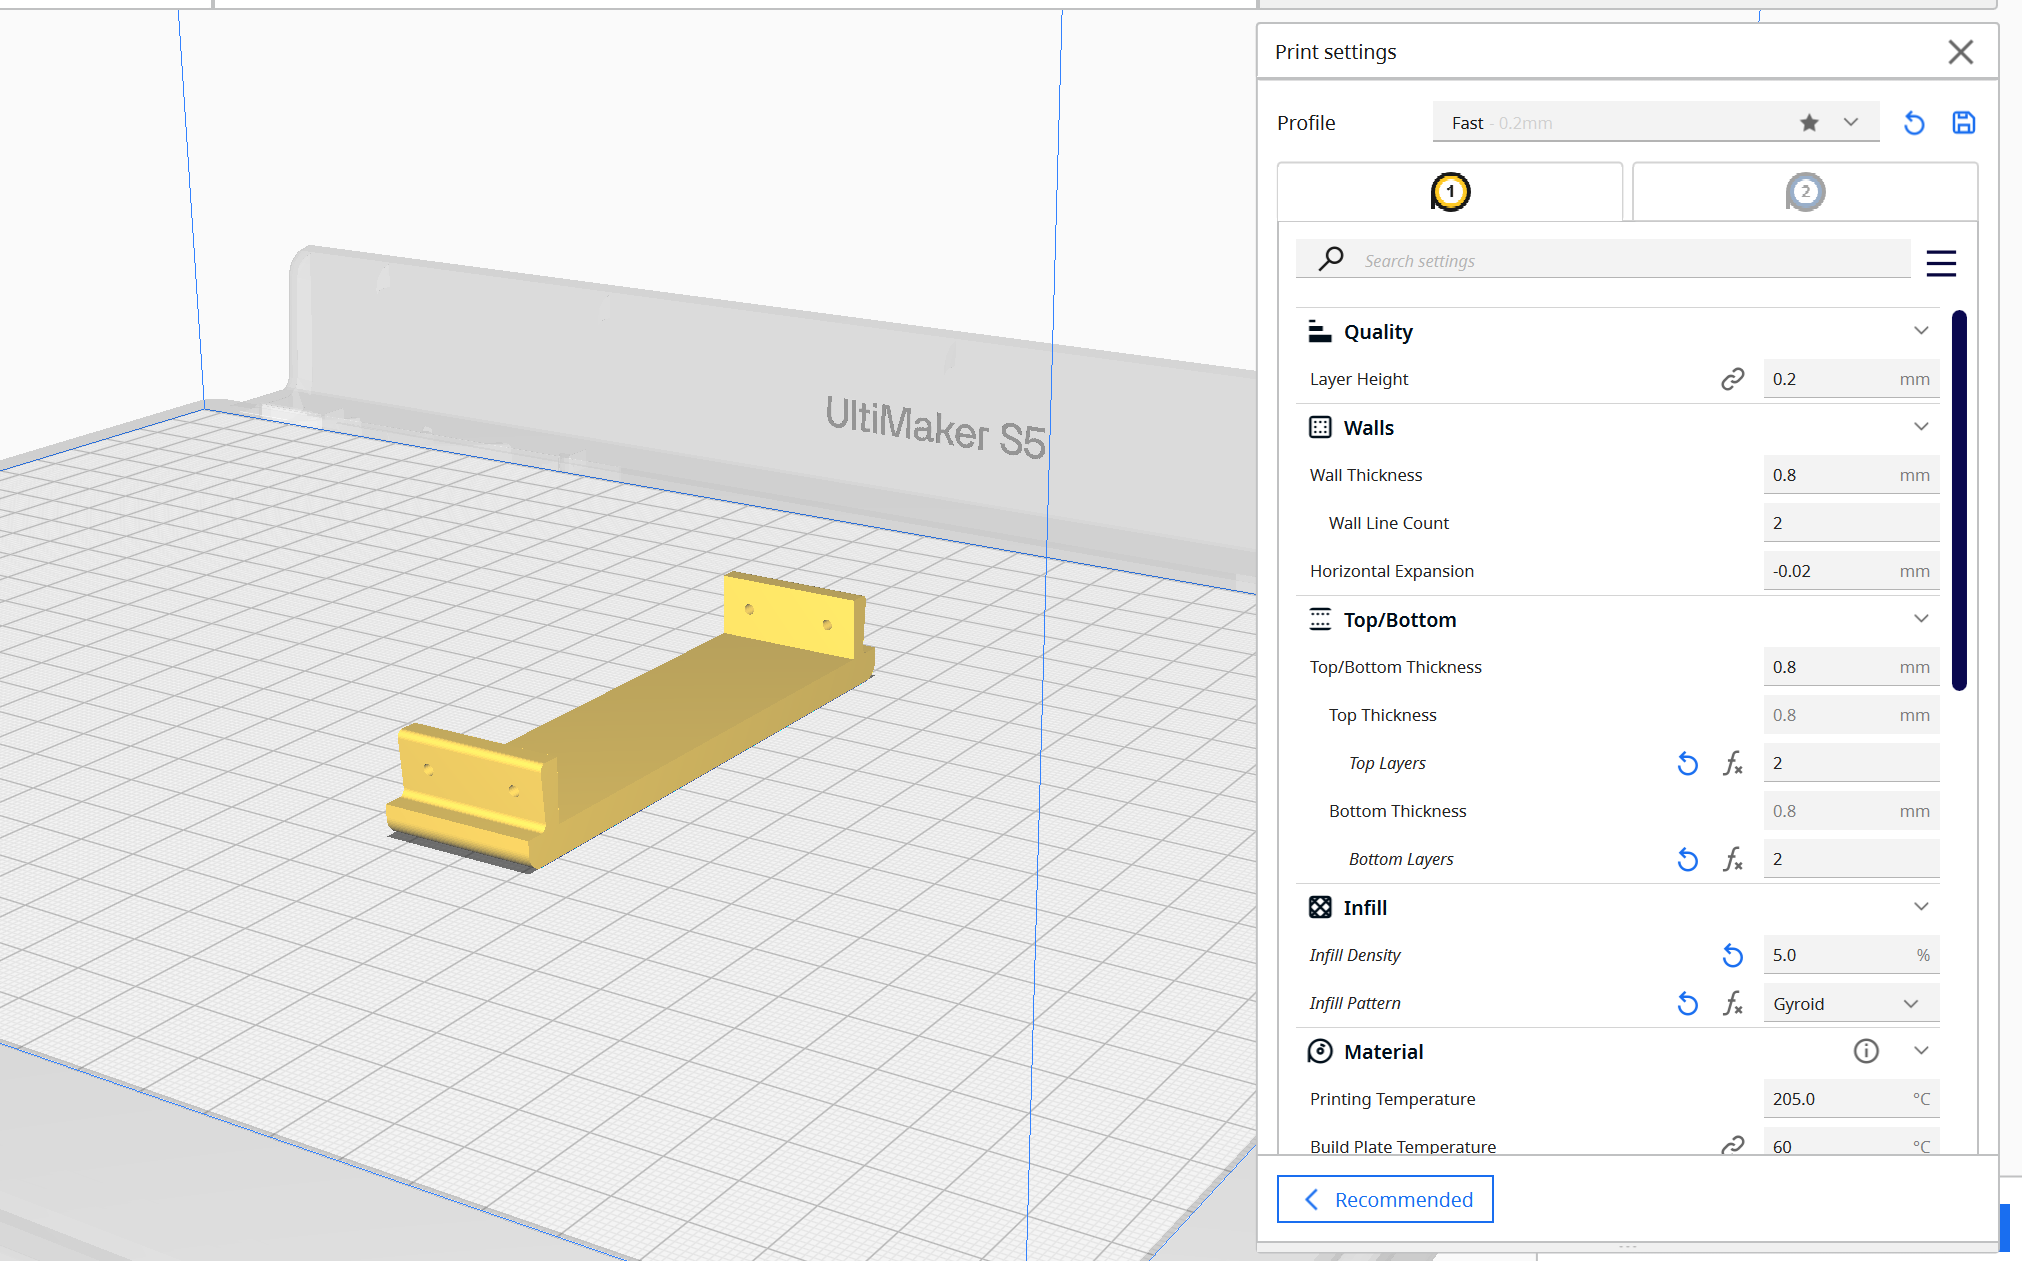Screen dimensions: 2022x1261
Task: Save the custom profile via the floppy disk icon
Action: [1963, 123]
